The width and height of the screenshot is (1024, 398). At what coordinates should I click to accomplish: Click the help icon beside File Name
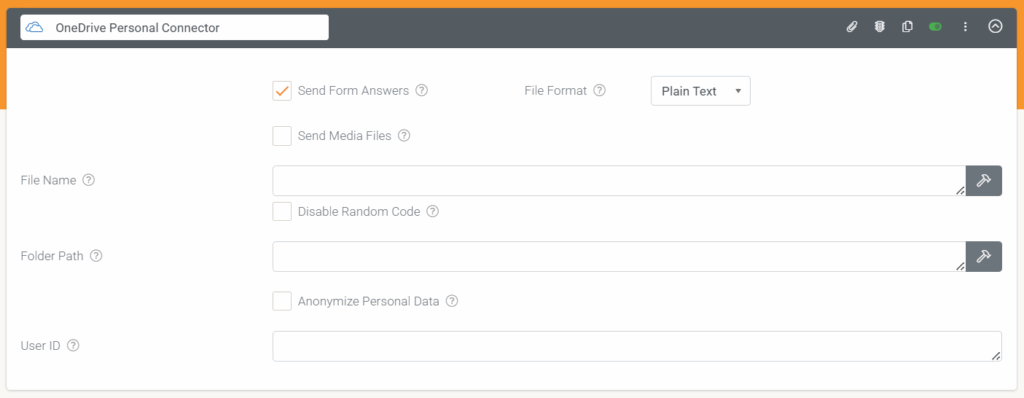pos(89,180)
